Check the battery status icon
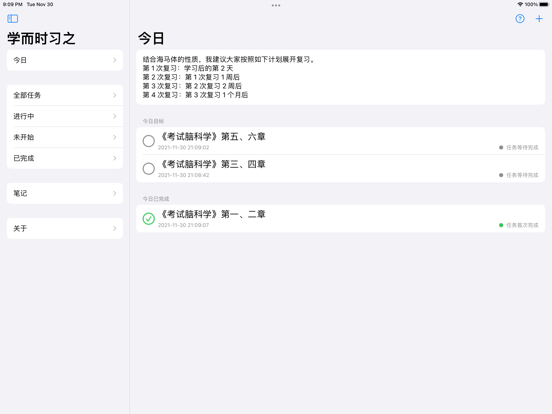552x414 pixels. coord(544,4)
